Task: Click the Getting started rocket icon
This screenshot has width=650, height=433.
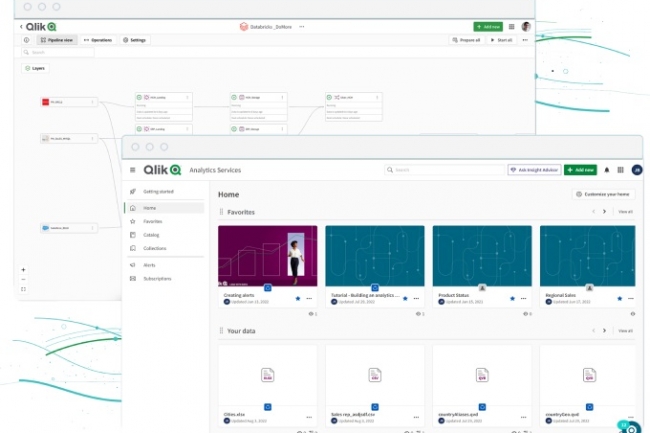Action: click(133, 191)
